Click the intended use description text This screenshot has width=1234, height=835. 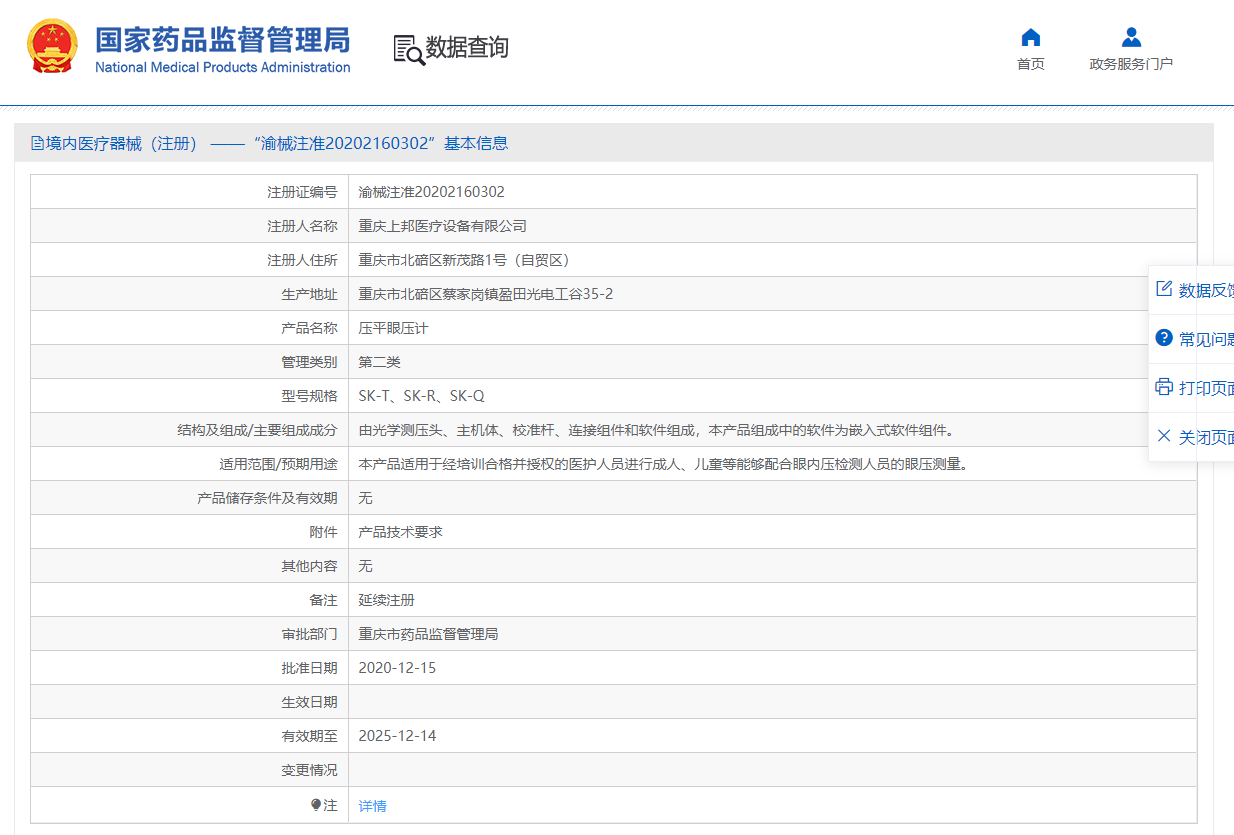665,464
